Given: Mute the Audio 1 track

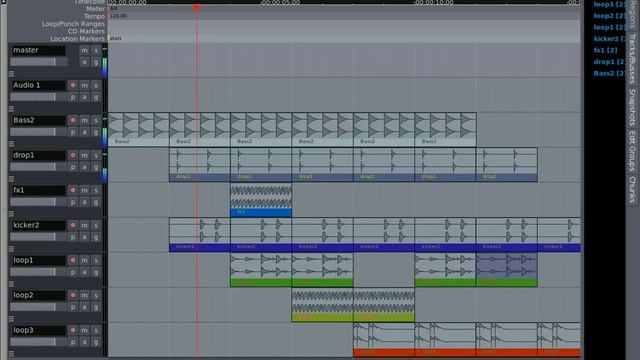Looking at the screenshot, I should 84,85.
